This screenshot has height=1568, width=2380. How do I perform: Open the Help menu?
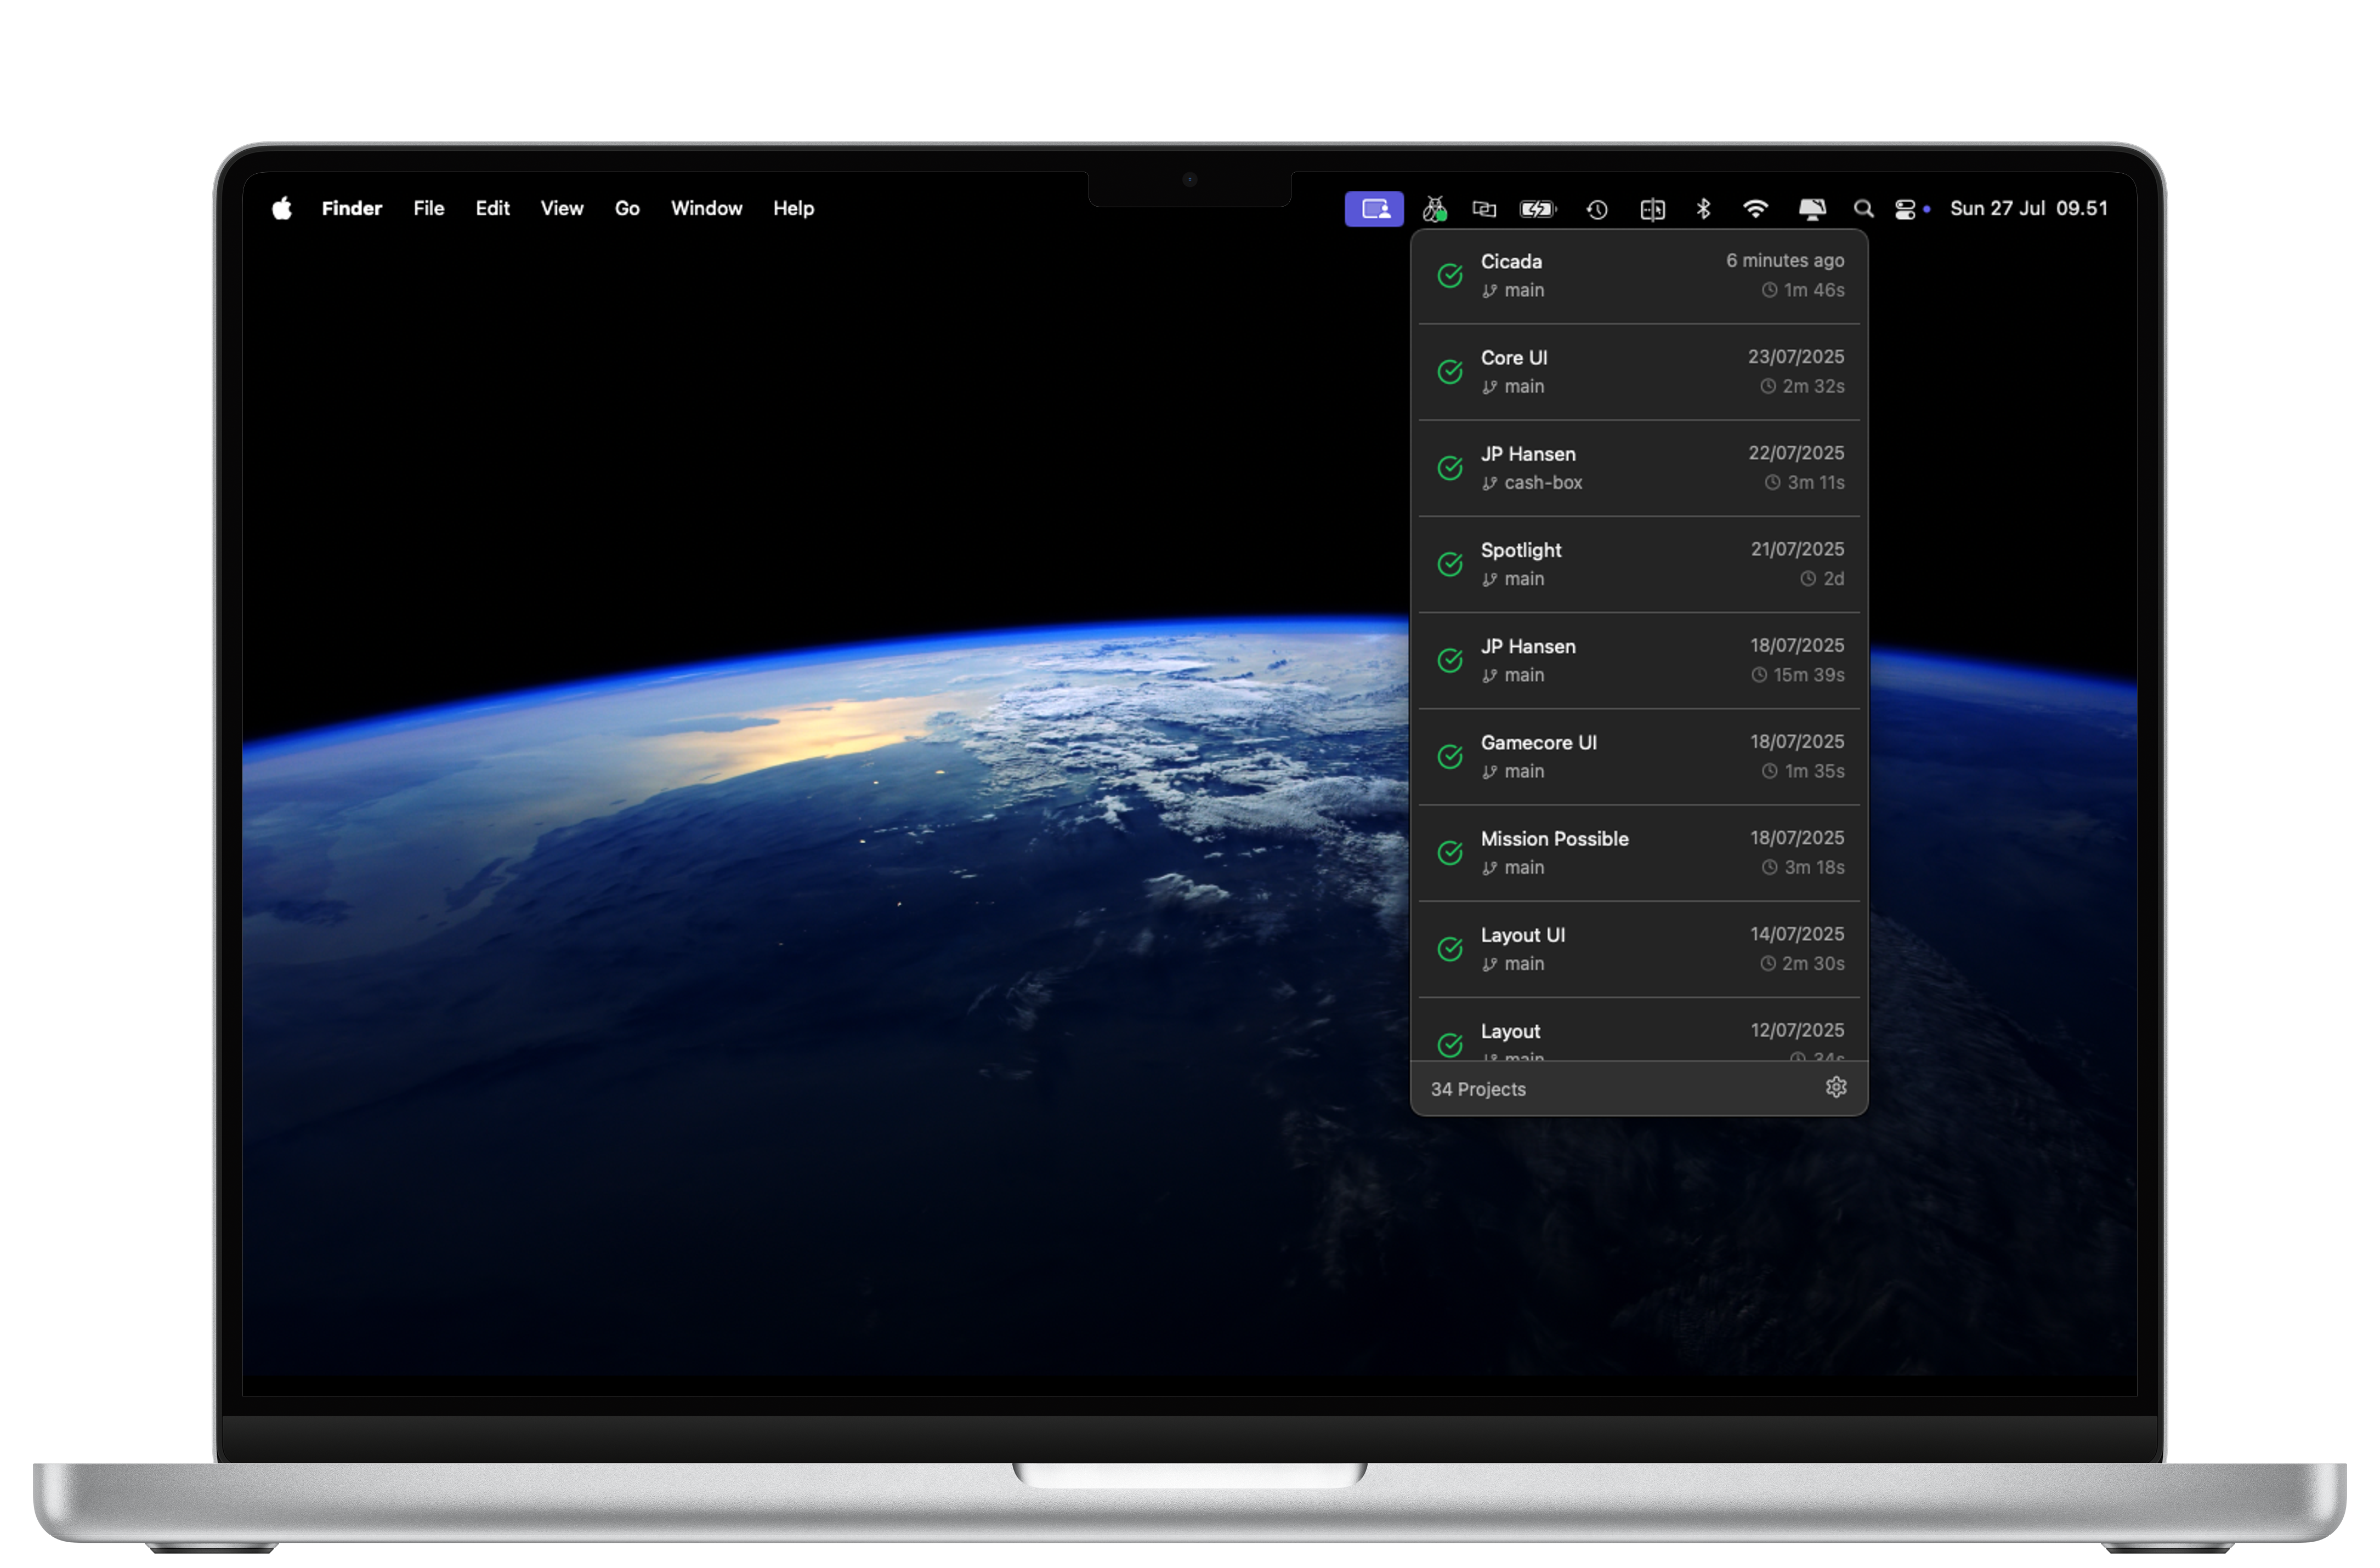(794, 208)
